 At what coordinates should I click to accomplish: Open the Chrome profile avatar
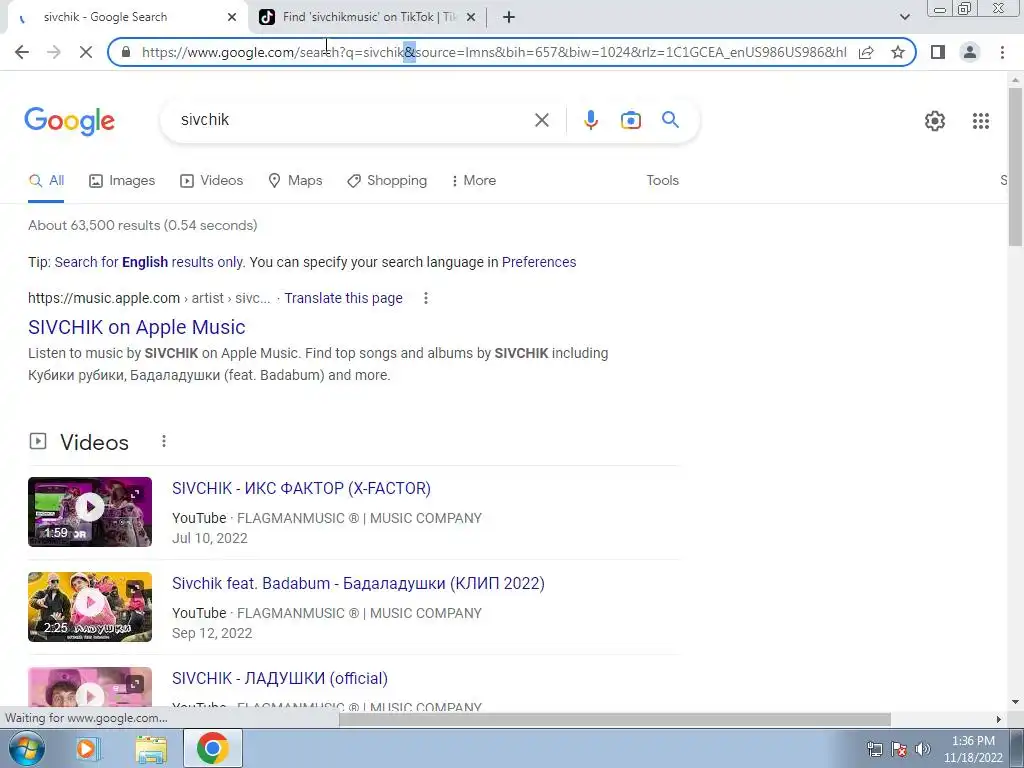point(970,52)
